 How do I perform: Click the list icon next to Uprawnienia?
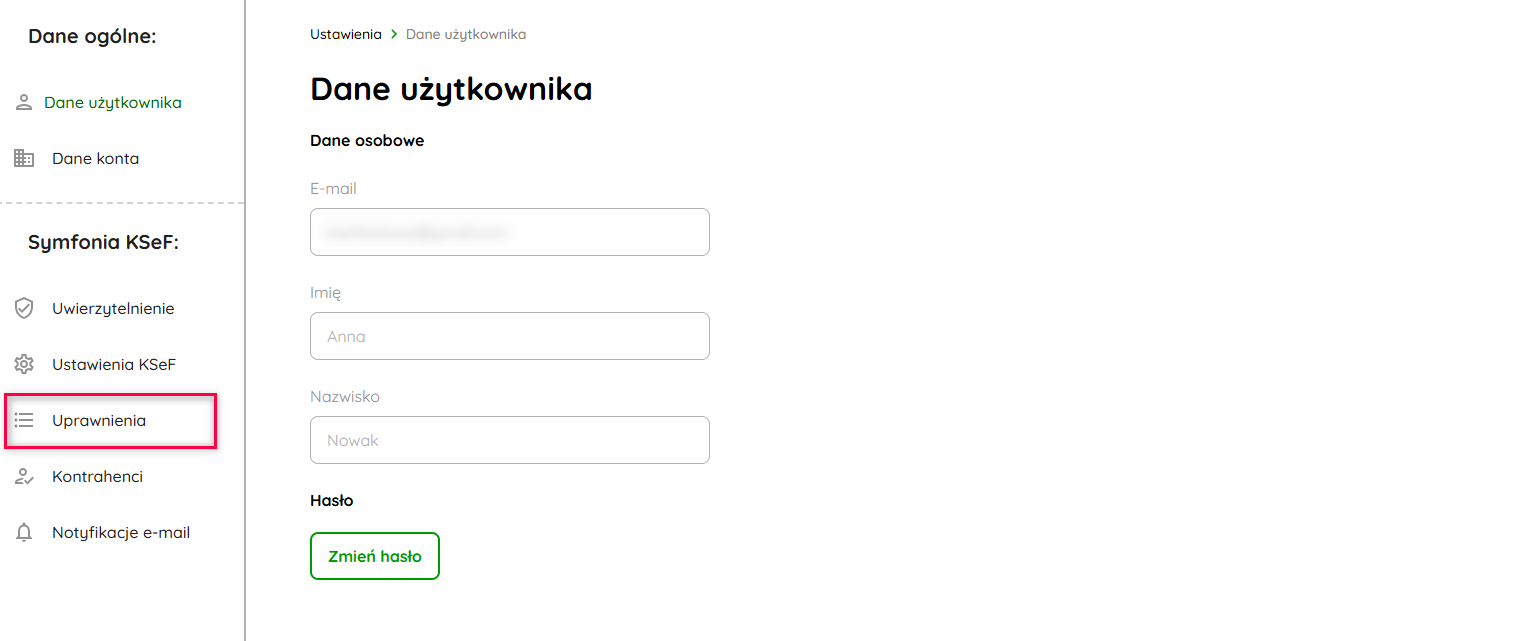(24, 421)
